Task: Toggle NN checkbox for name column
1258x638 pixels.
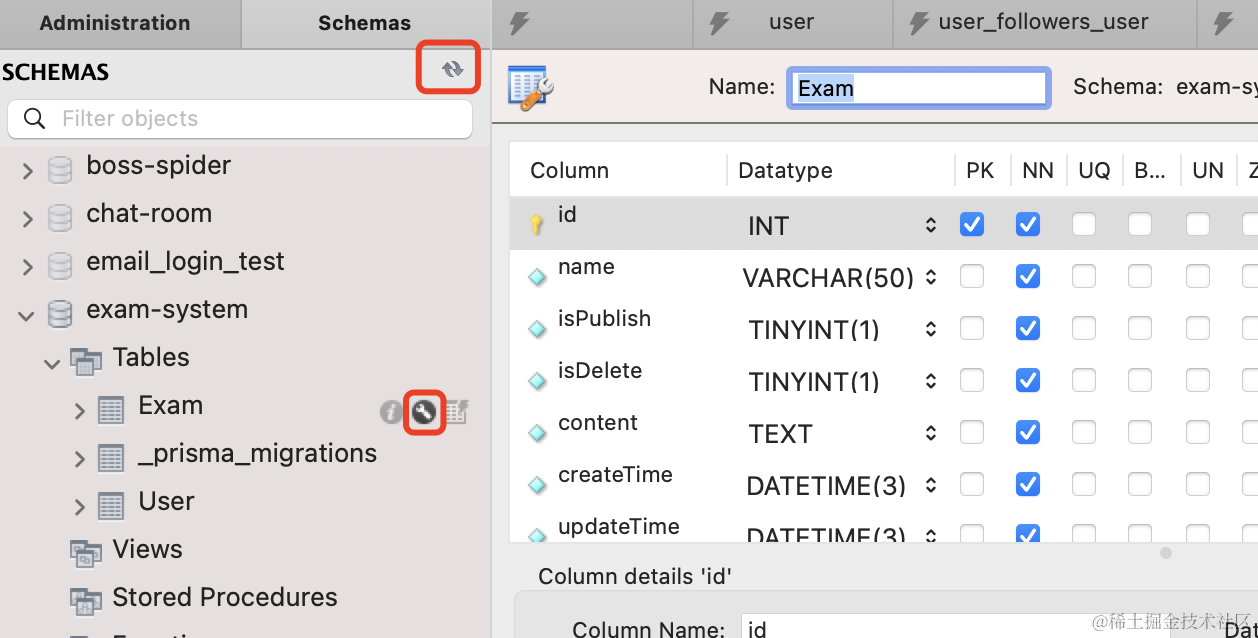Action: point(1027,276)
